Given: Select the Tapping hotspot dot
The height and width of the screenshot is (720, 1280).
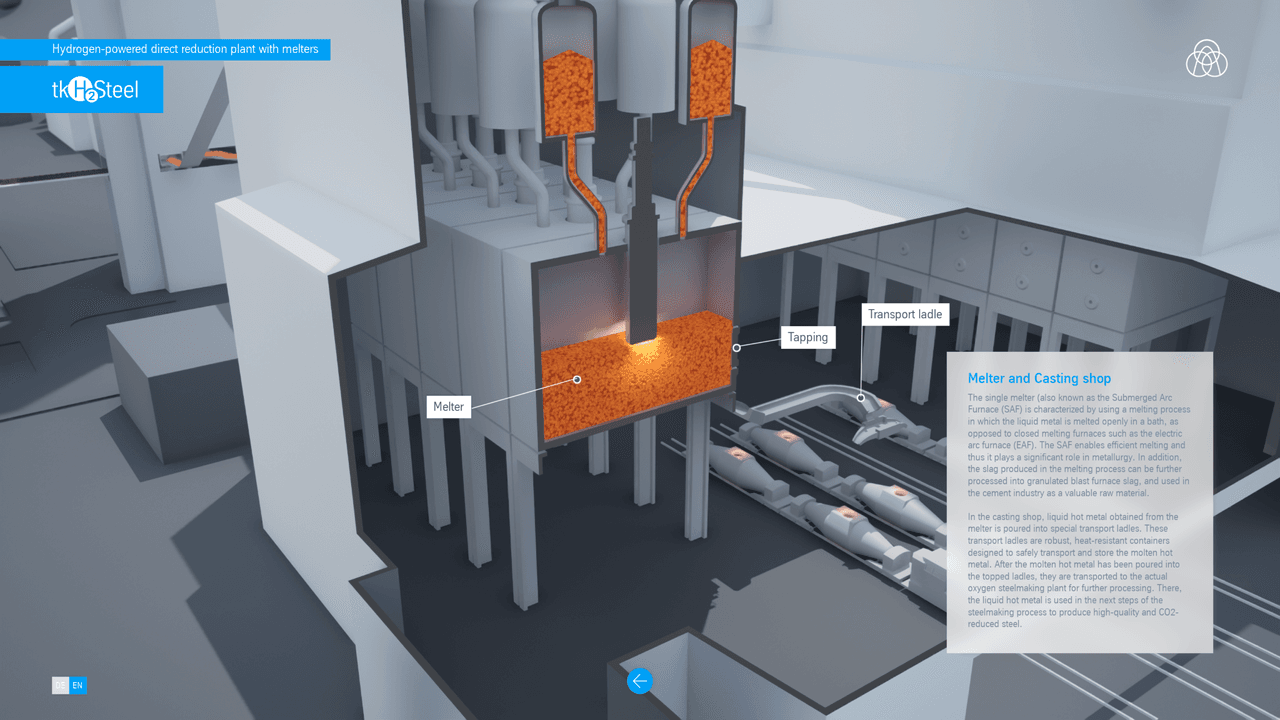Looking at the screenshot, I should click(737, 348).
